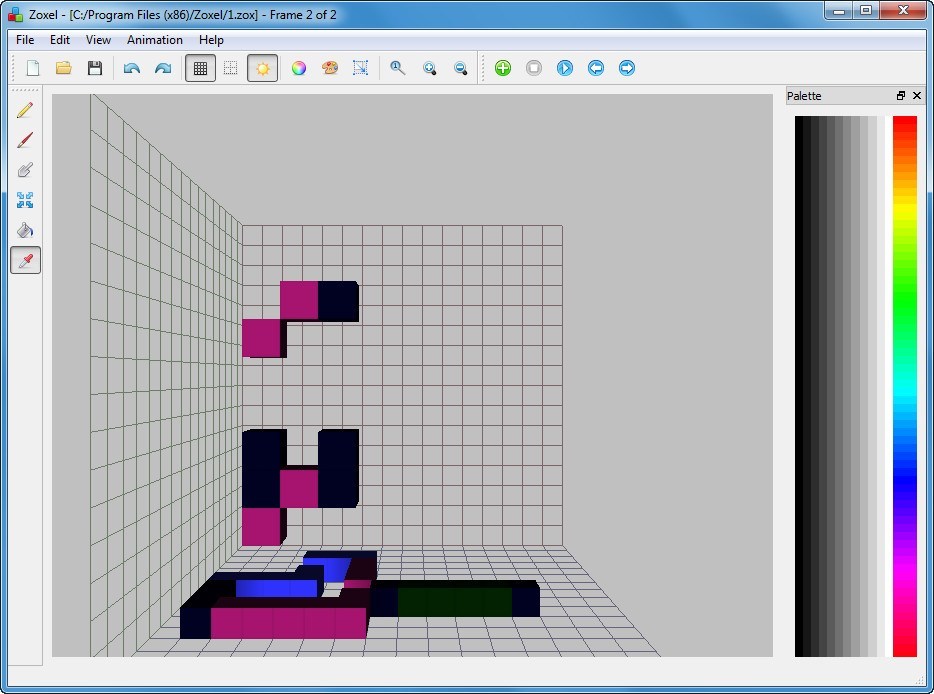
Task: Go to the previous frame arrow
Action: click(596, 68)
